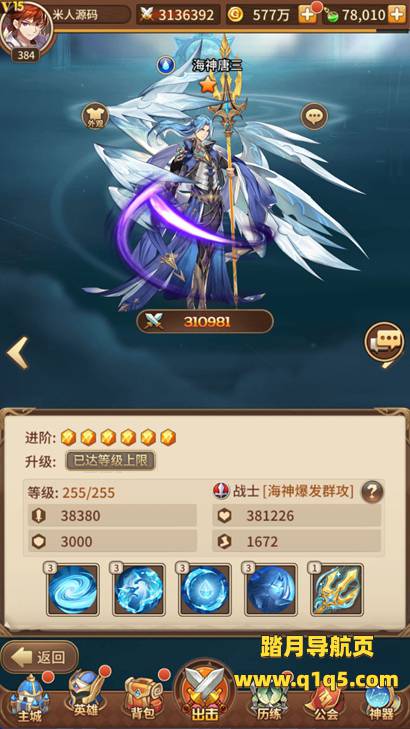Select the golden trident skill icon
The width and height of the screenshot is (410, 729).
click(x=337, y=589)
